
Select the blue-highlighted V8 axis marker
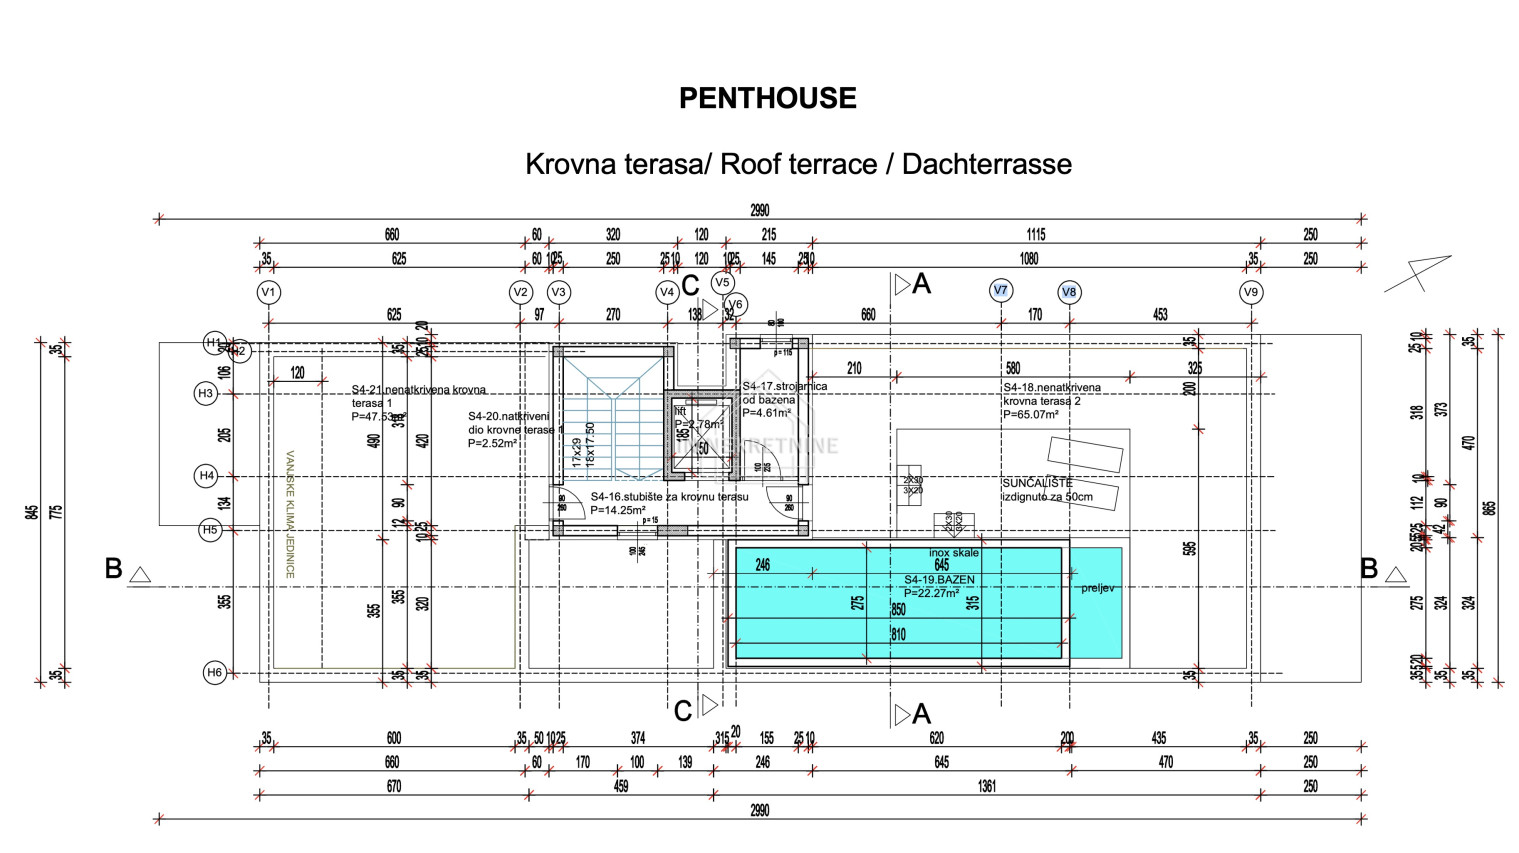pyautogui.click(x=1069, y=292)
